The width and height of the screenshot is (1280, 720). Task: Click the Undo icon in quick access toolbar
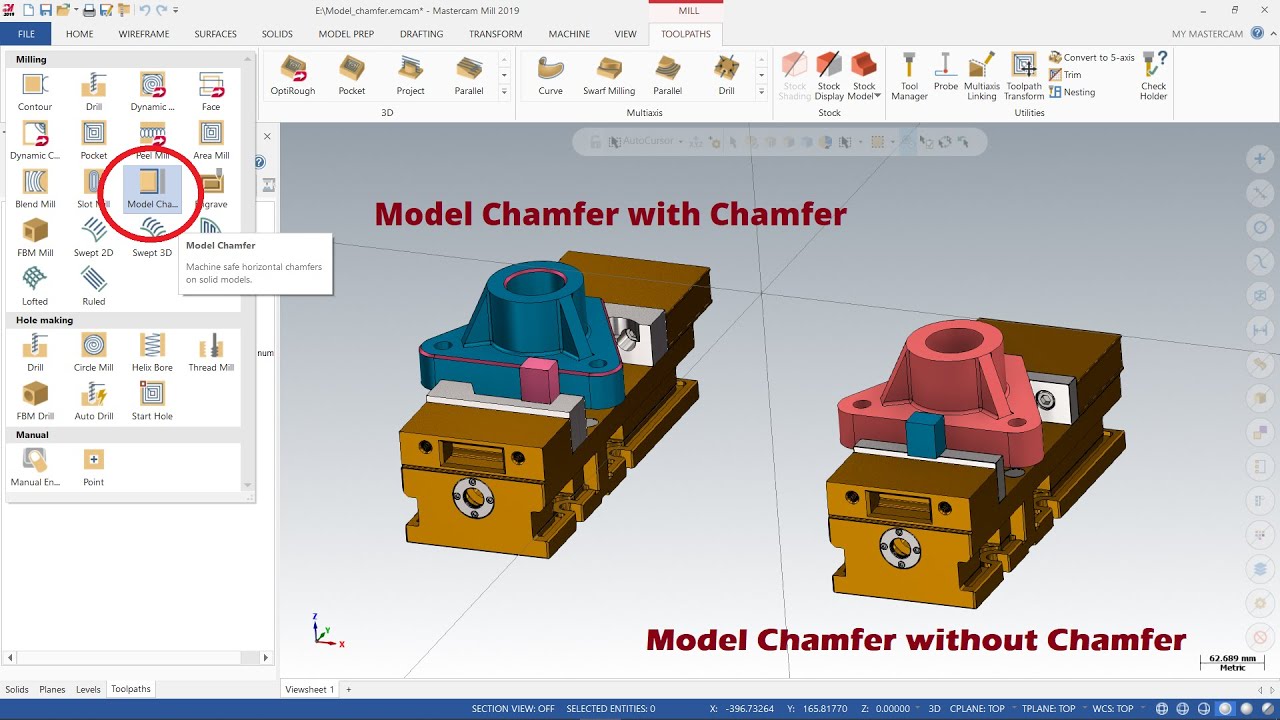click(144, 10)
